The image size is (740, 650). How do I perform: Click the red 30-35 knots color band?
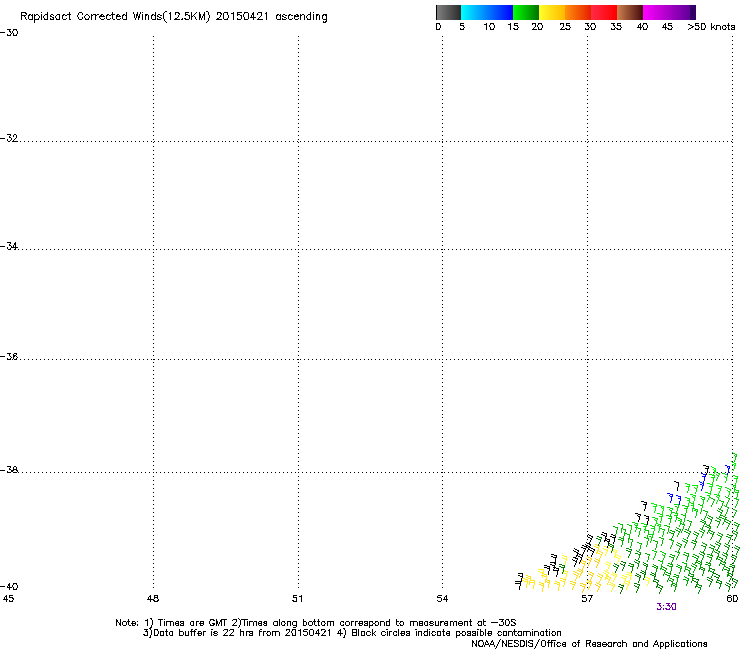pos(604,12)
